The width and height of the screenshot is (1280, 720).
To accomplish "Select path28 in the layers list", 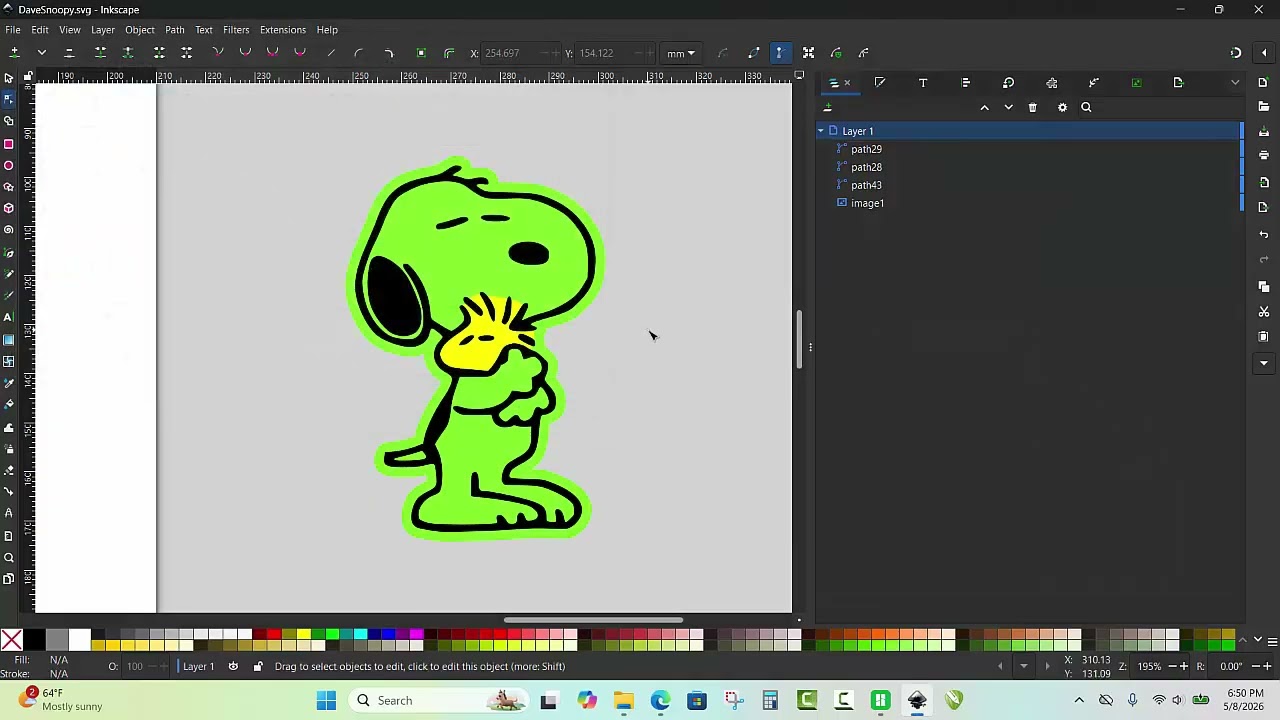I will (866, 167).
